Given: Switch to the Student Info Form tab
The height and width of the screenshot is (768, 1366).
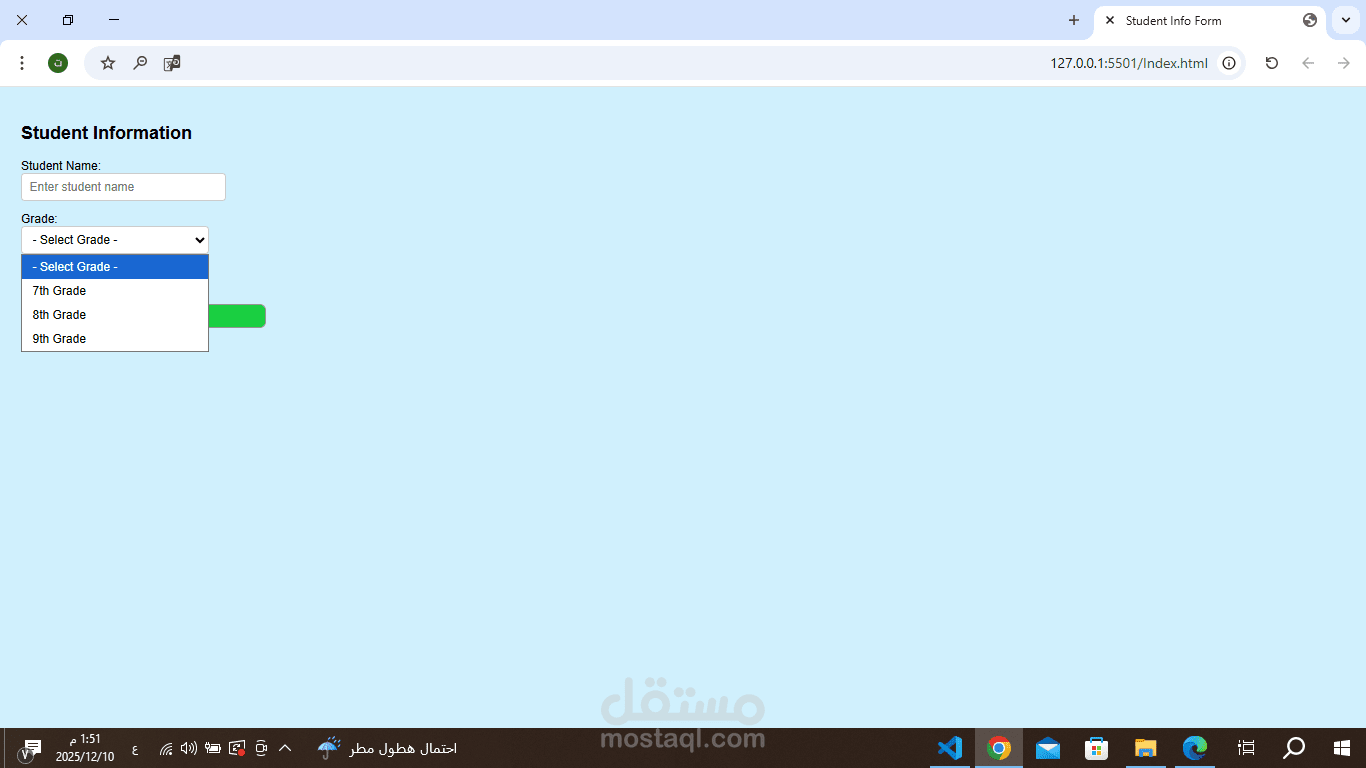Looking at the screenshot, I should click(x=1210, y=20).
